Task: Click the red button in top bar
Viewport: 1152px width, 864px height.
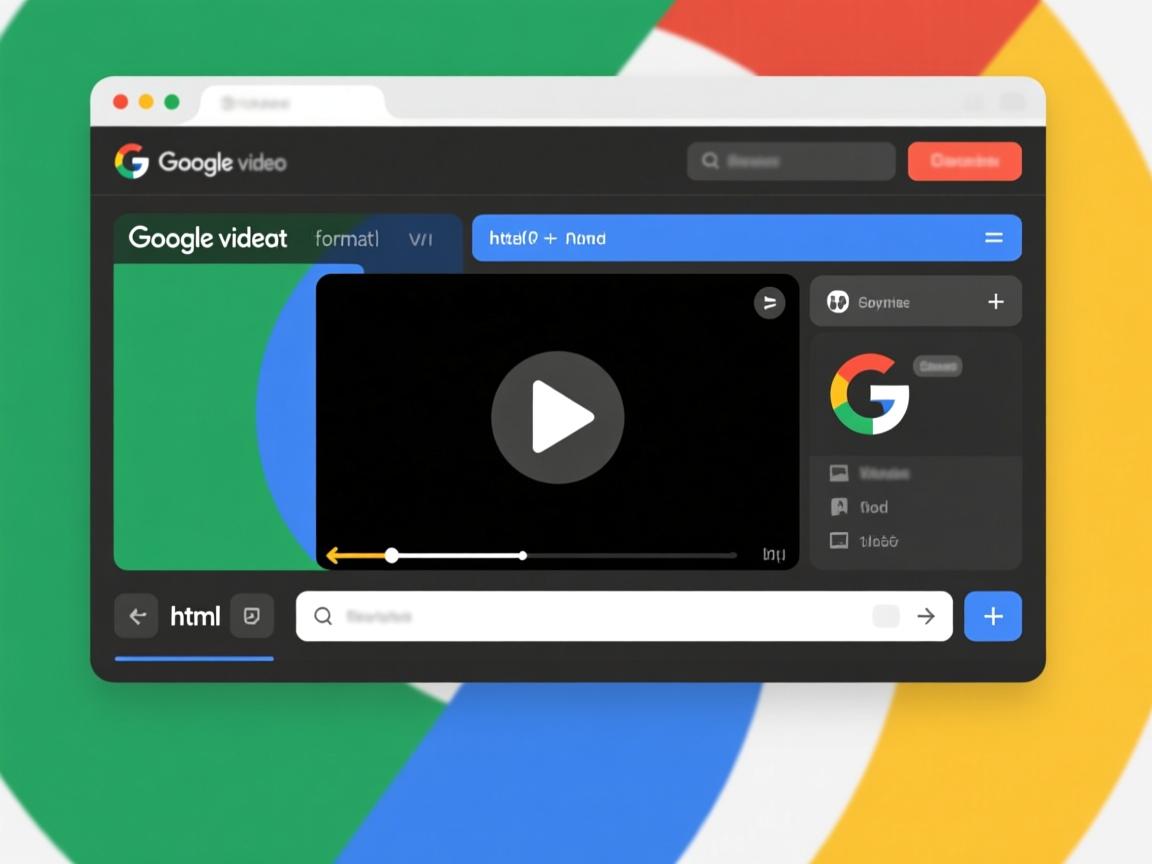Action: [964, 161]
